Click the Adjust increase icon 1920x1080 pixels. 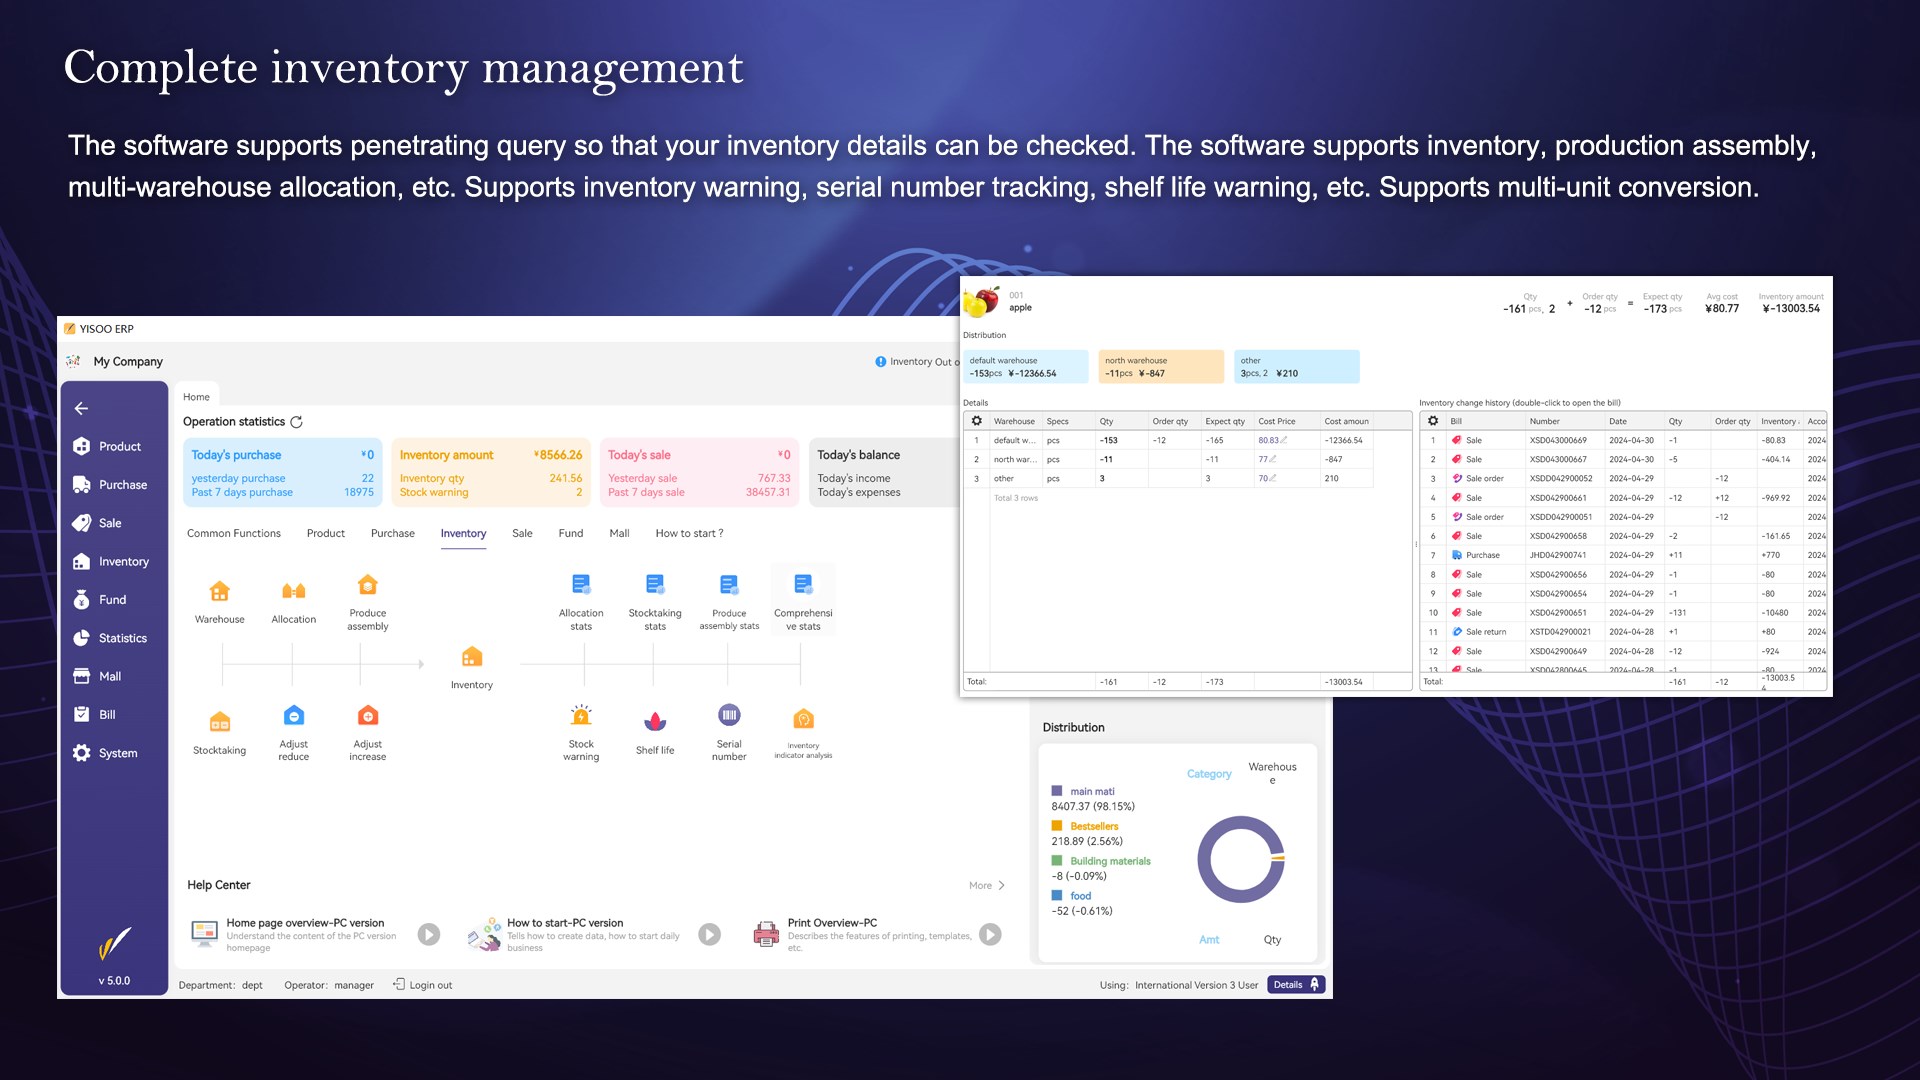(368, 717)
